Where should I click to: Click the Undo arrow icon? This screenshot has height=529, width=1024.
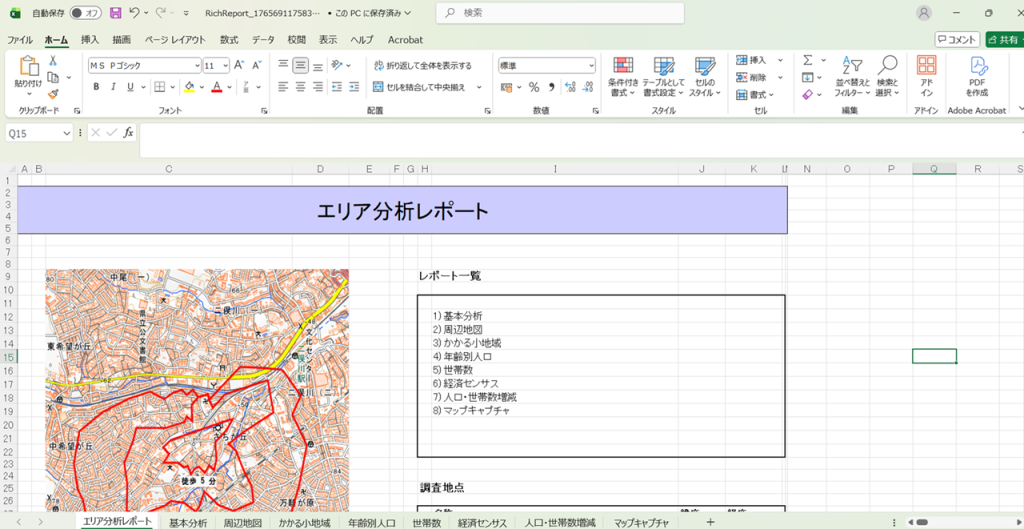coord(134,12)
